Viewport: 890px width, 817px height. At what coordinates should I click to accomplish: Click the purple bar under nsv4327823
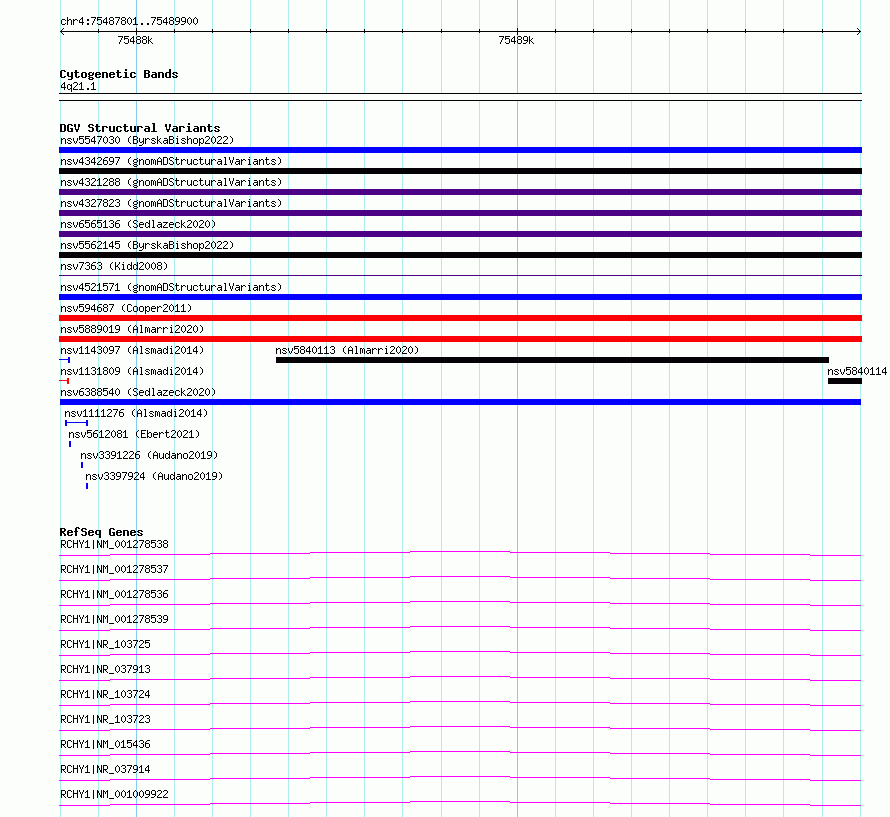click(x=460, y=213)
